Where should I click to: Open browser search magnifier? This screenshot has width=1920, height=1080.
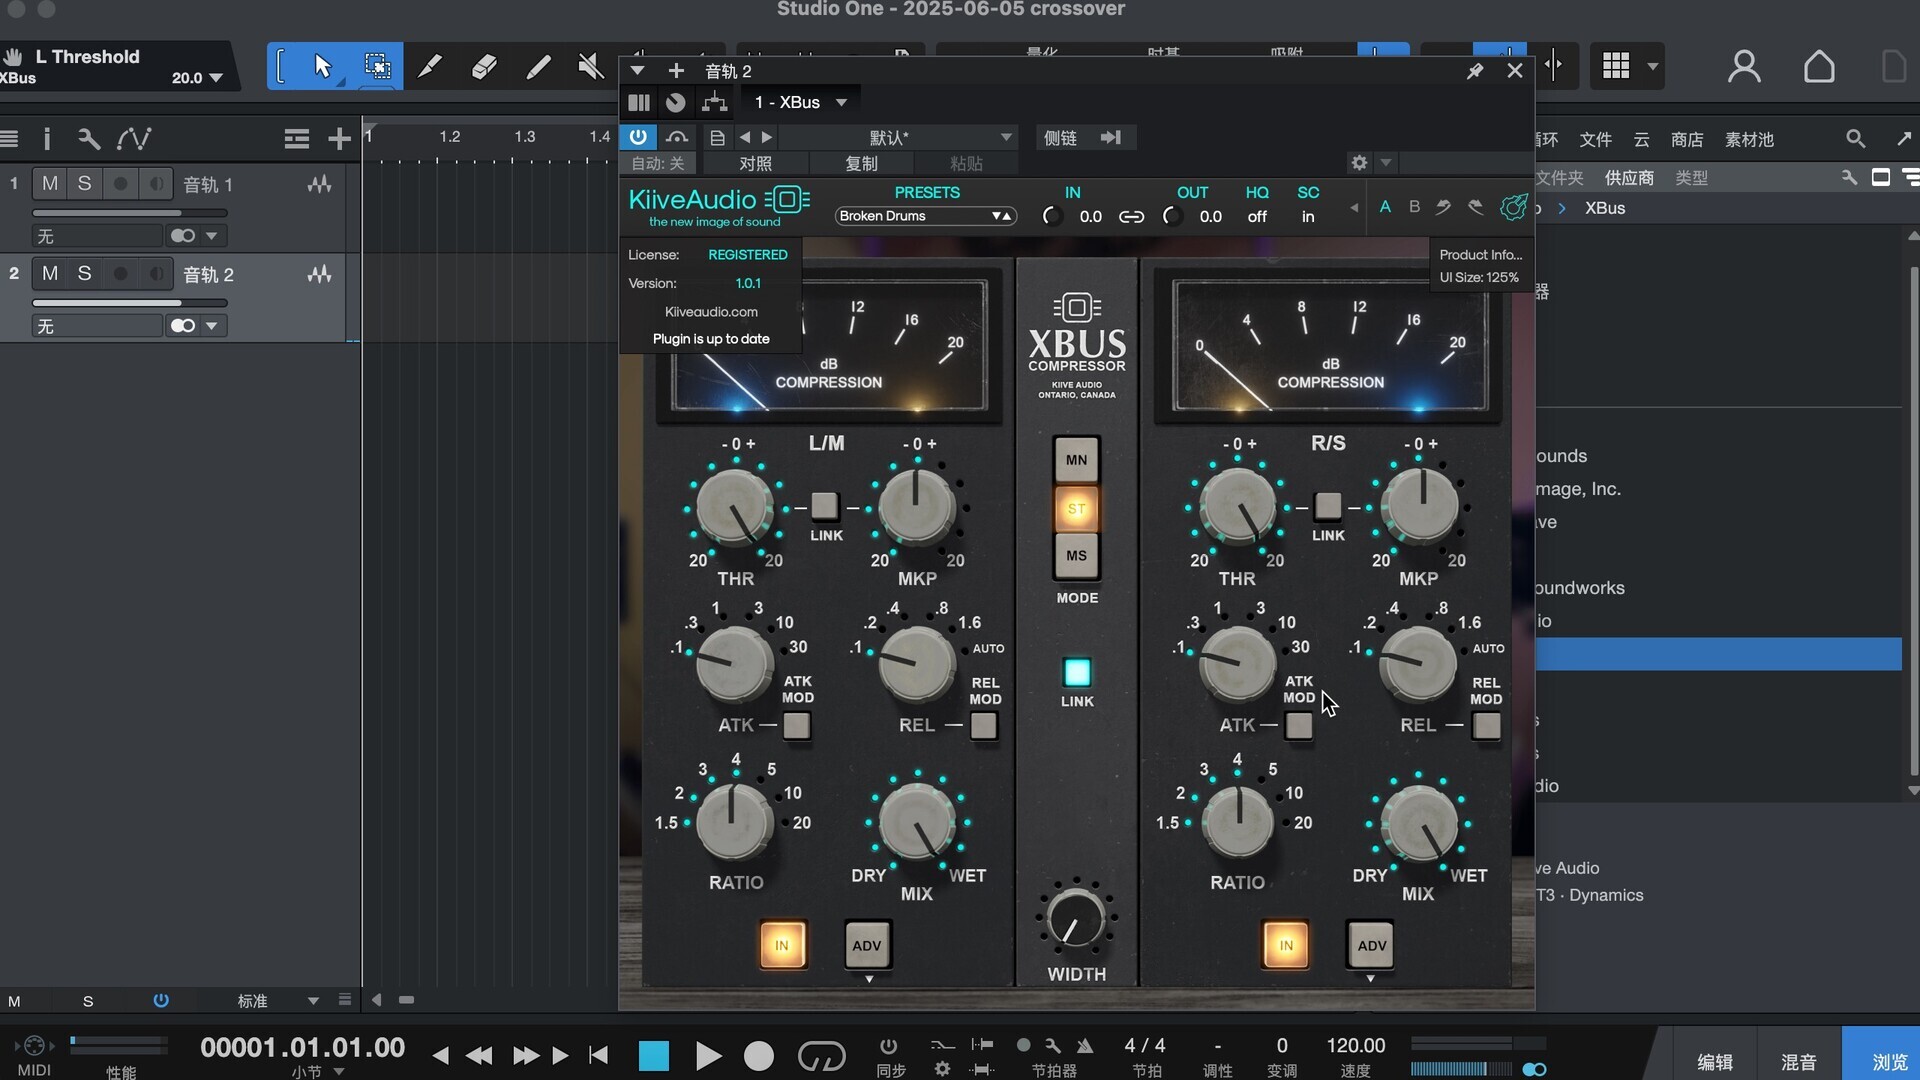click(x=1856, y=139)
